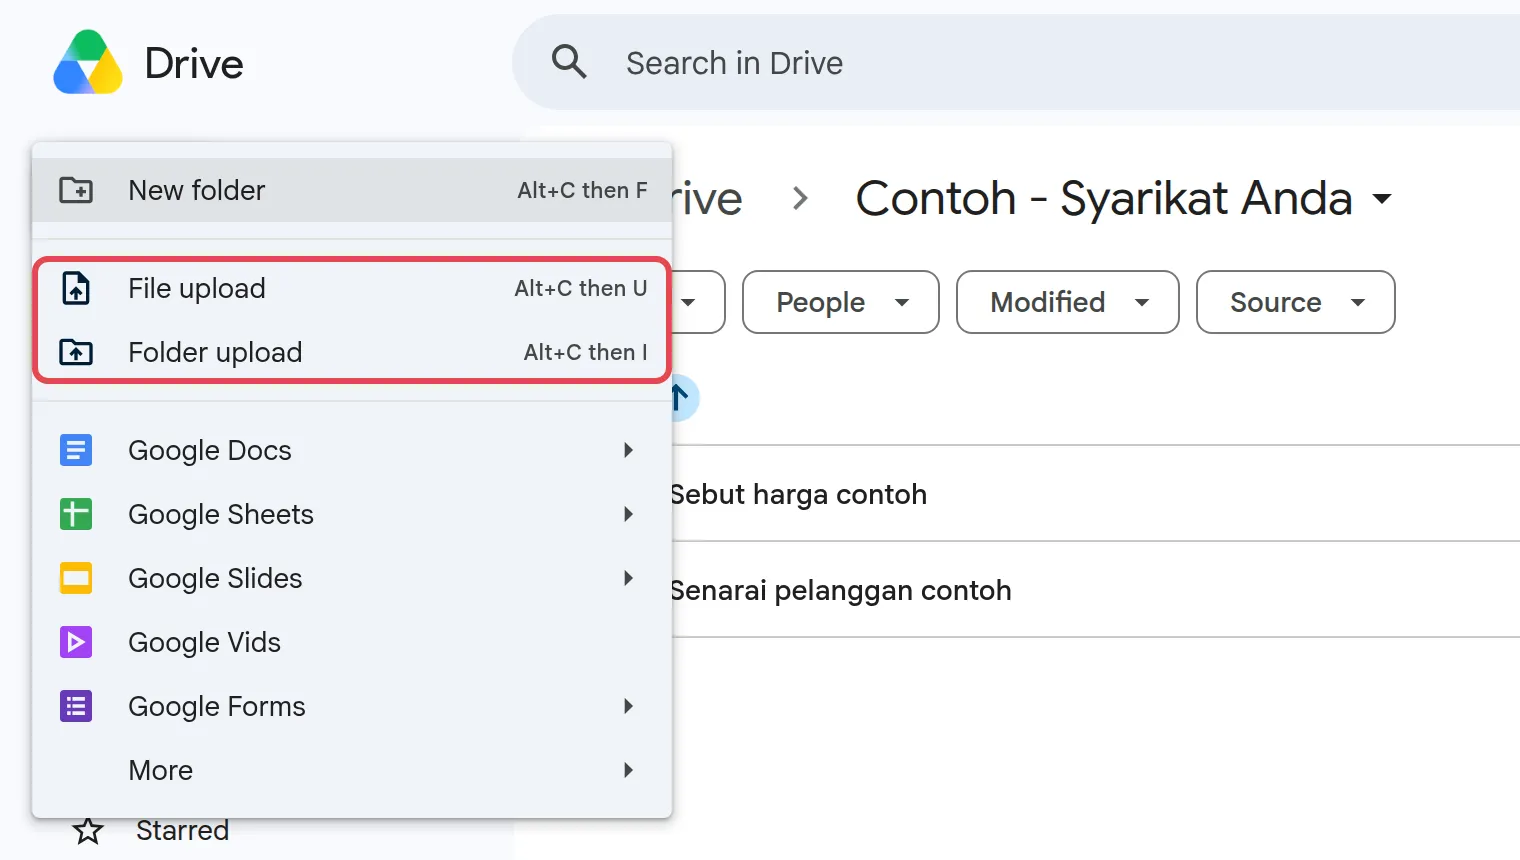Click the Drive product name
The height and width of the screenshot is (860, 1520).
point(194,63)
